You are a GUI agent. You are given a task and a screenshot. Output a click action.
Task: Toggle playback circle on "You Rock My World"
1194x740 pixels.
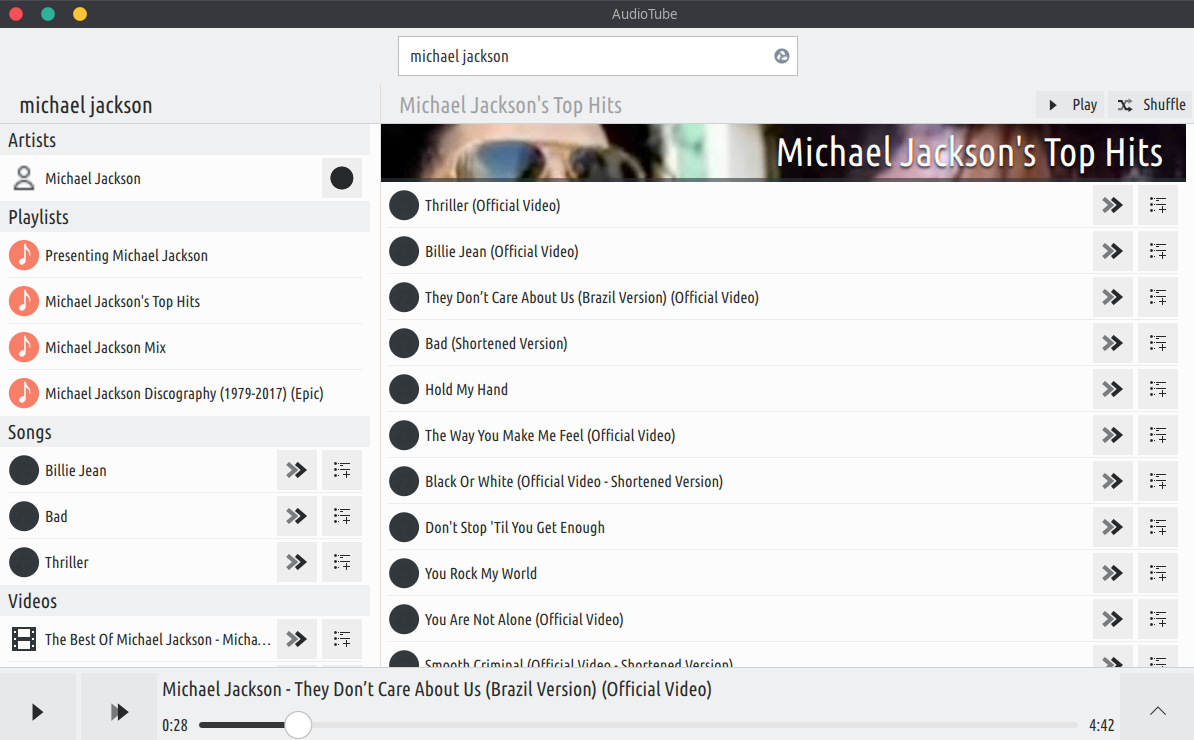pos(404,573)
